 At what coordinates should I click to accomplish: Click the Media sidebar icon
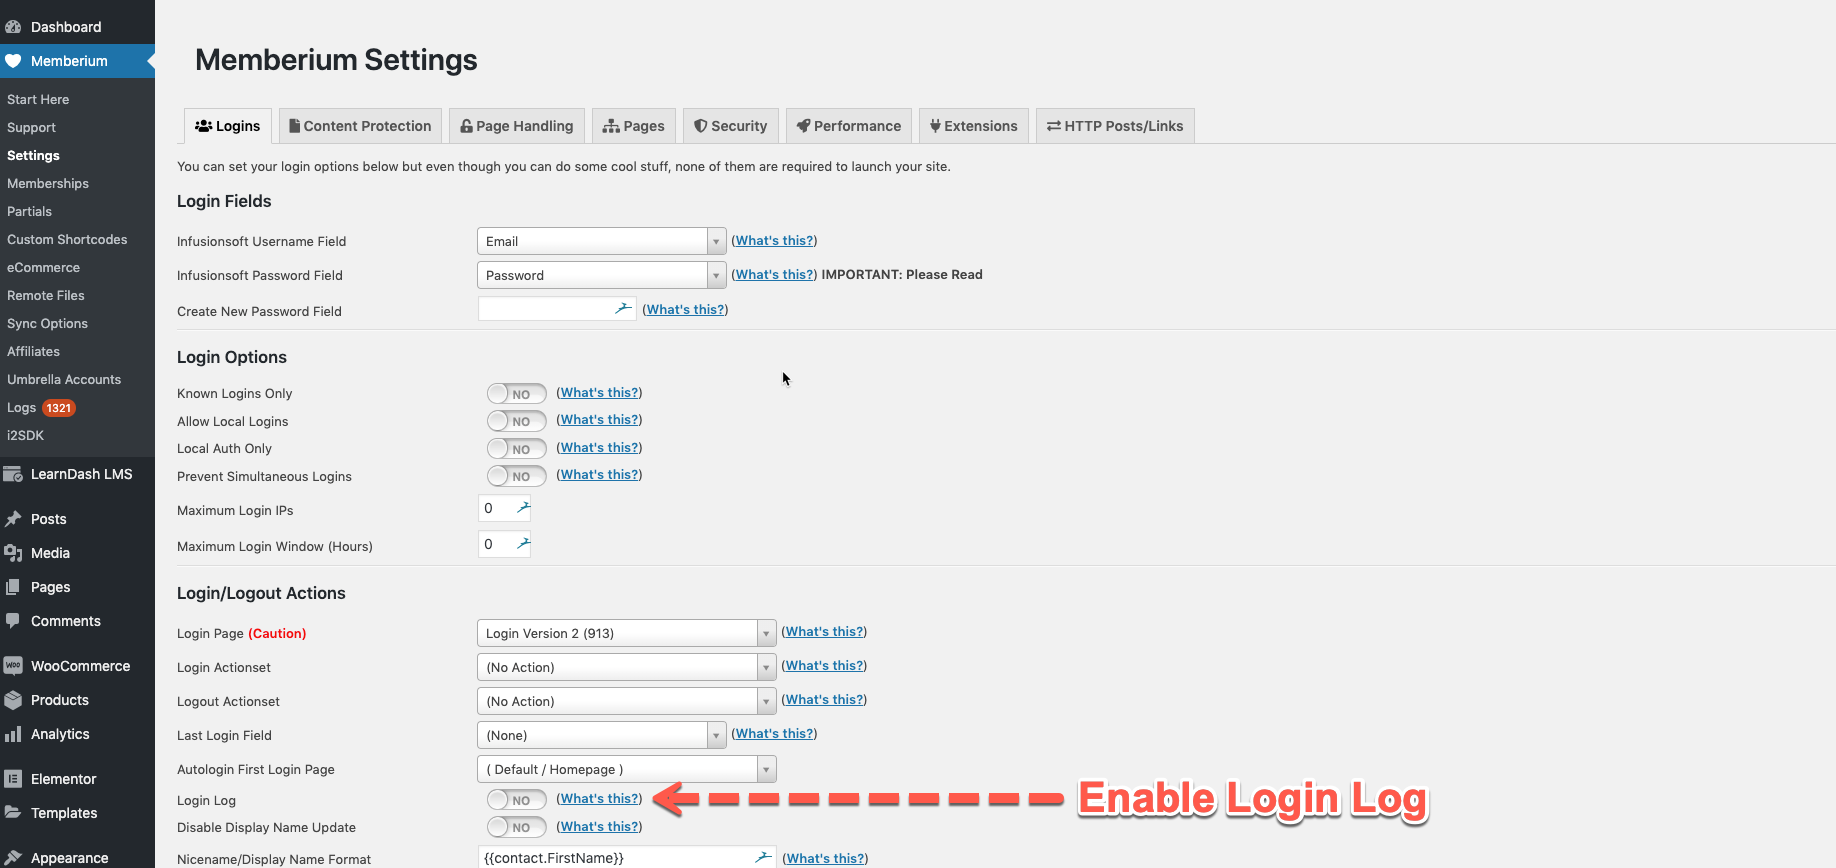[x=13, y=553]
